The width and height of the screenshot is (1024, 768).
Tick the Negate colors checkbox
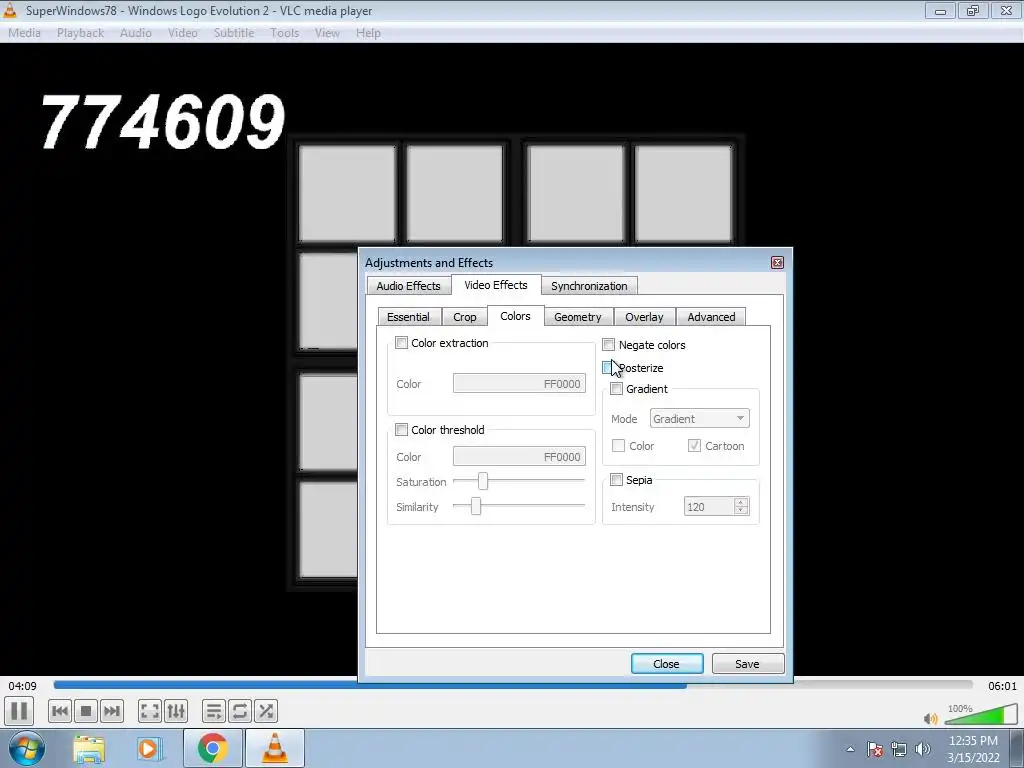coord(609,344)
